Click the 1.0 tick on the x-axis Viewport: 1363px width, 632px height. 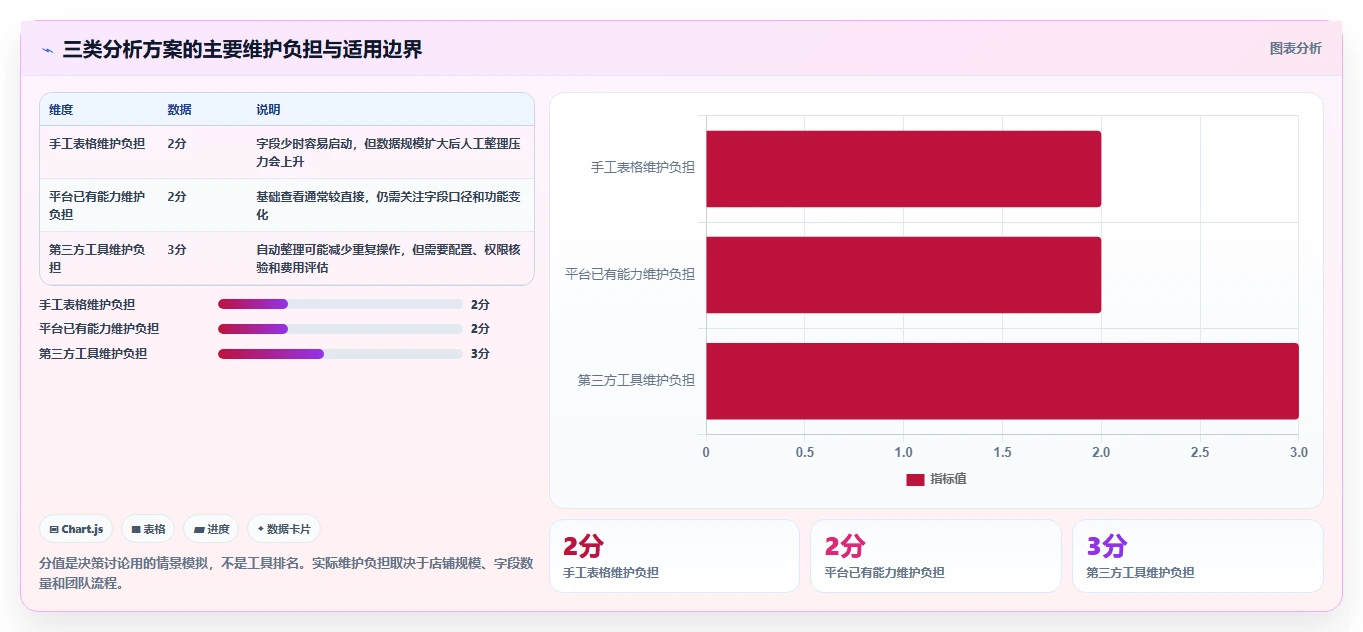(904, 452)
